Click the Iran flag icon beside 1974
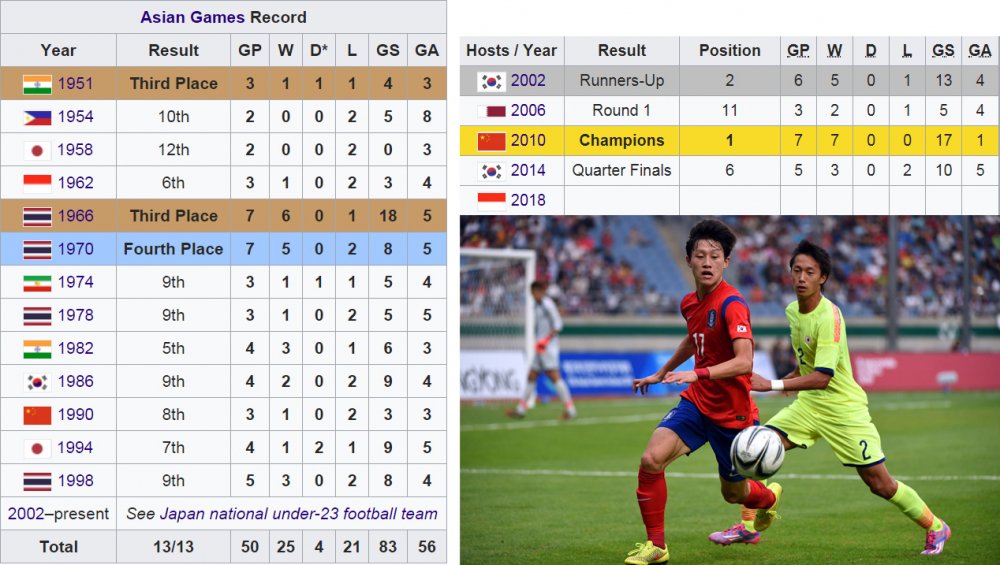The image size is (1000, 565). (37, 282)
